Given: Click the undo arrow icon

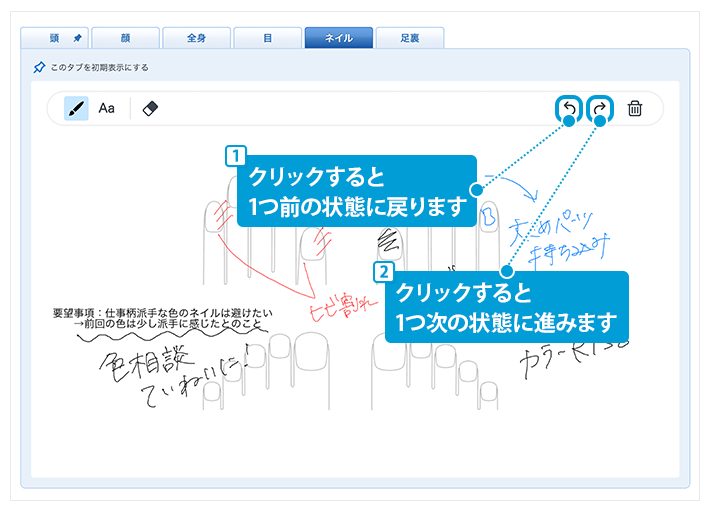Looking at the screenshot, I should [567, 108].
